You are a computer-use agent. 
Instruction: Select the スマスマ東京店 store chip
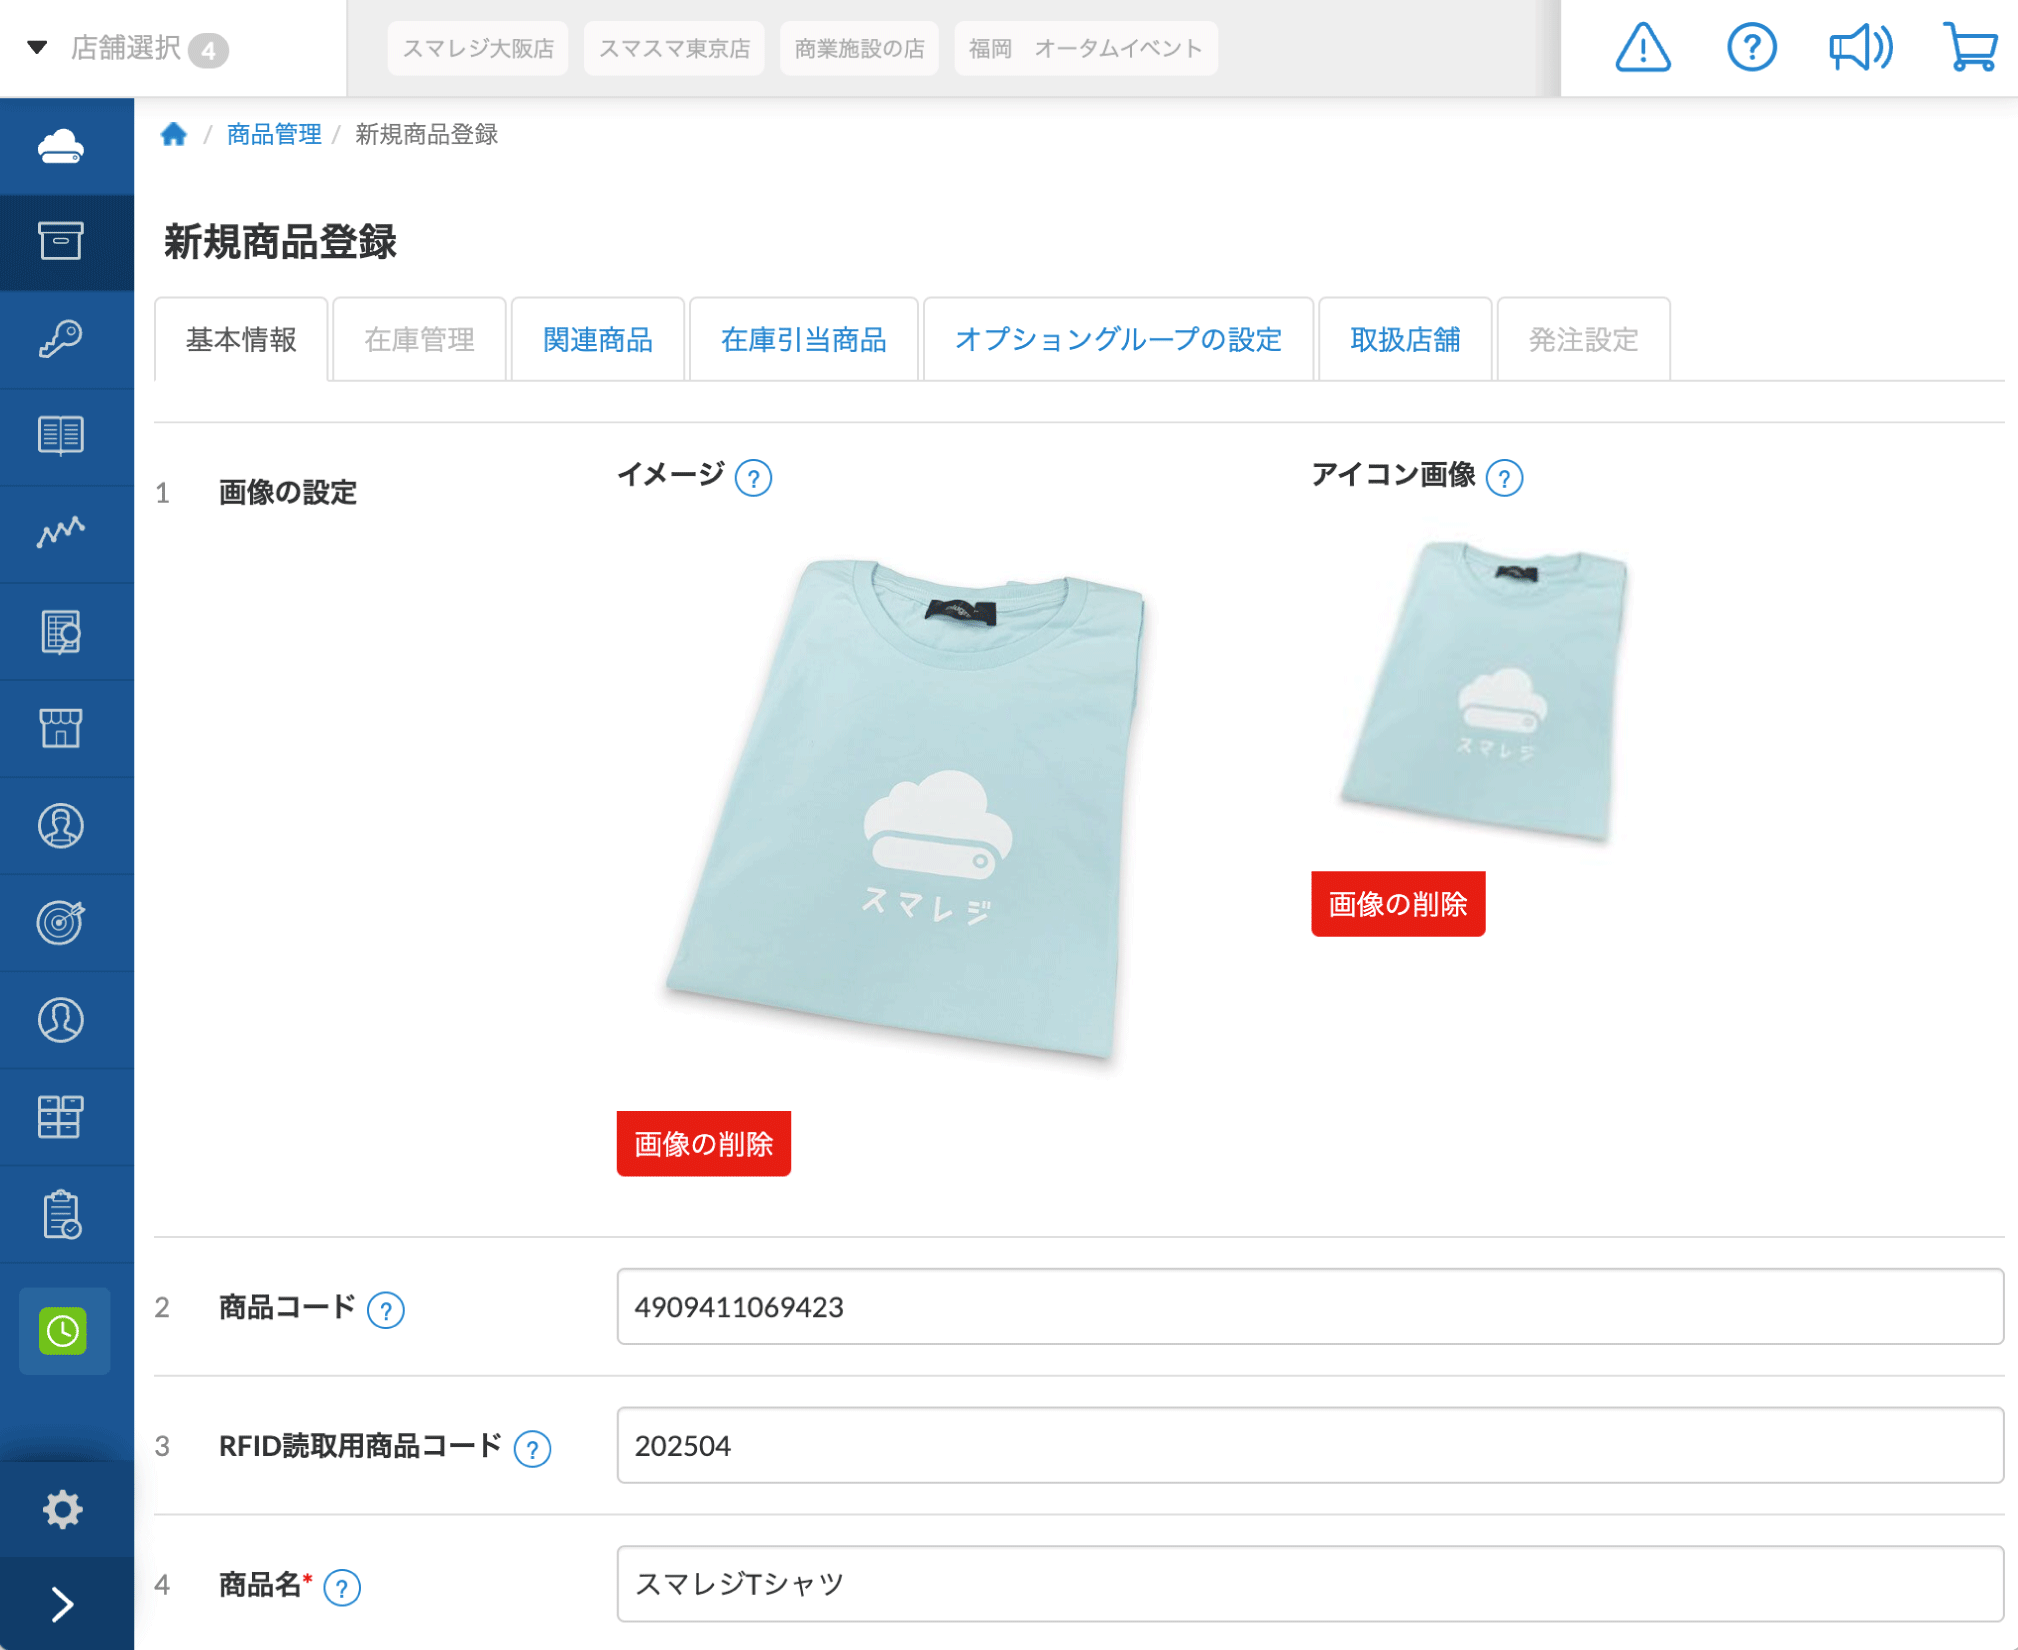674,48
